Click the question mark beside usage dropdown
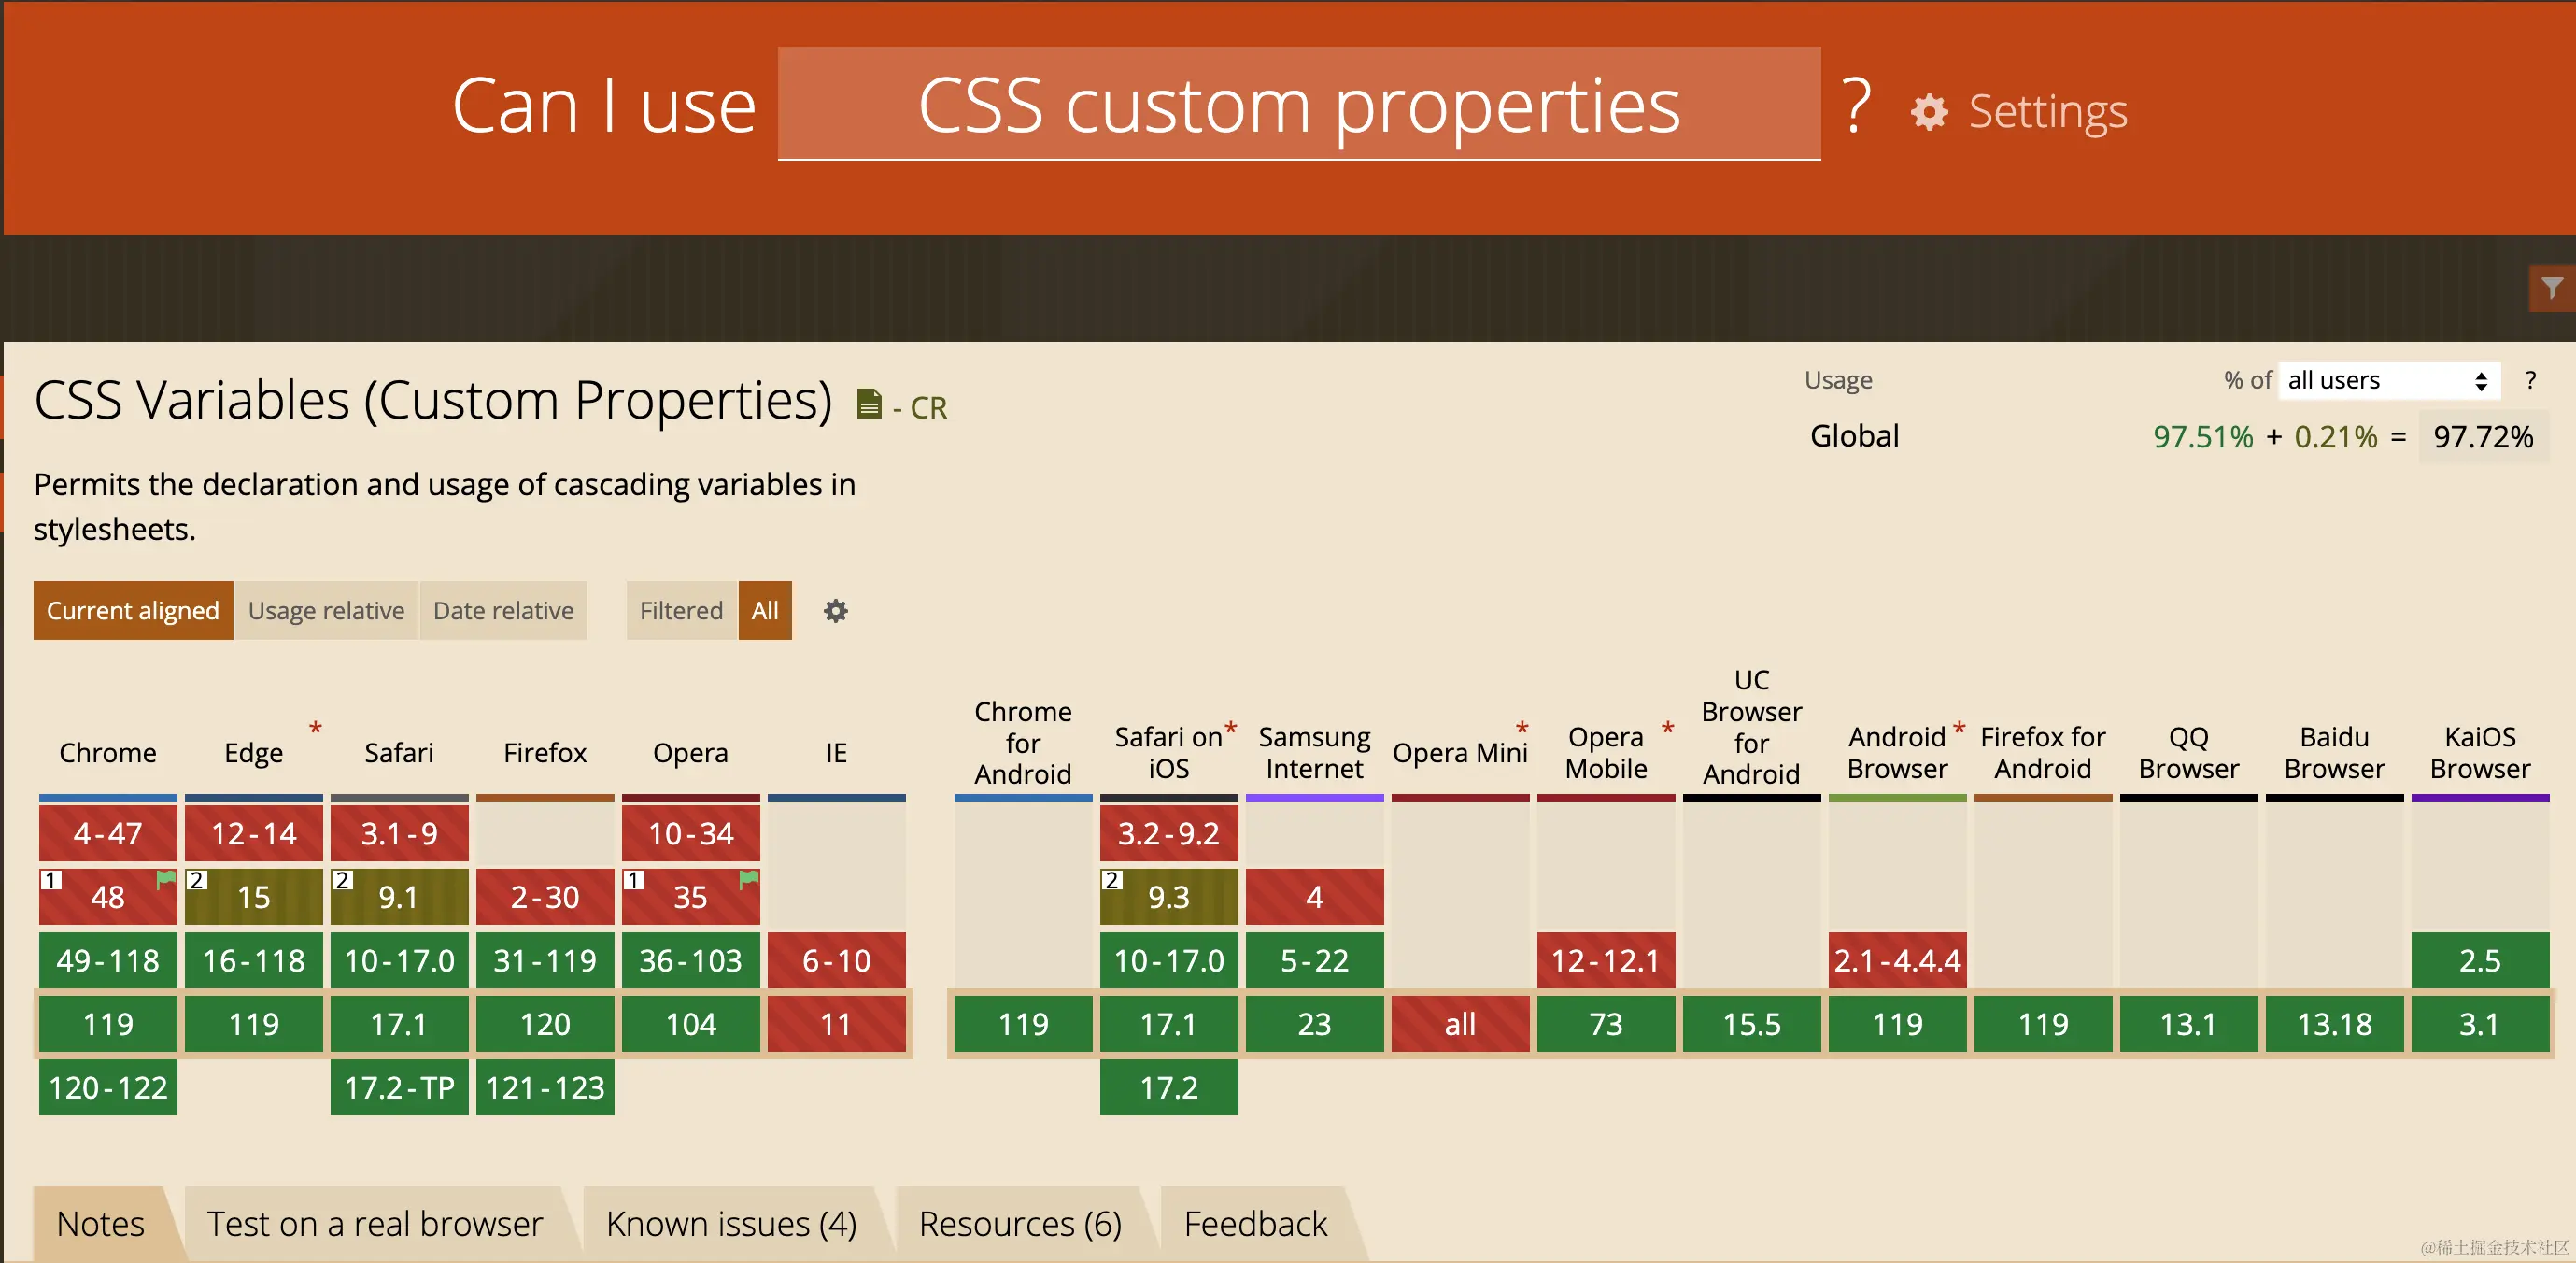2576x1263 pixels. tap(2530, 381)
